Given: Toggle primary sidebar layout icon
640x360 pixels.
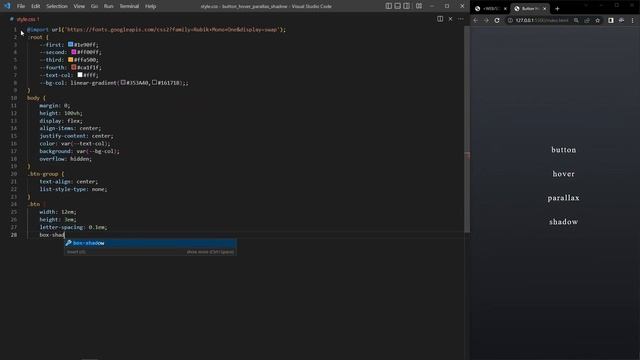Looking at the screenshot, I should tap(389, 6).
